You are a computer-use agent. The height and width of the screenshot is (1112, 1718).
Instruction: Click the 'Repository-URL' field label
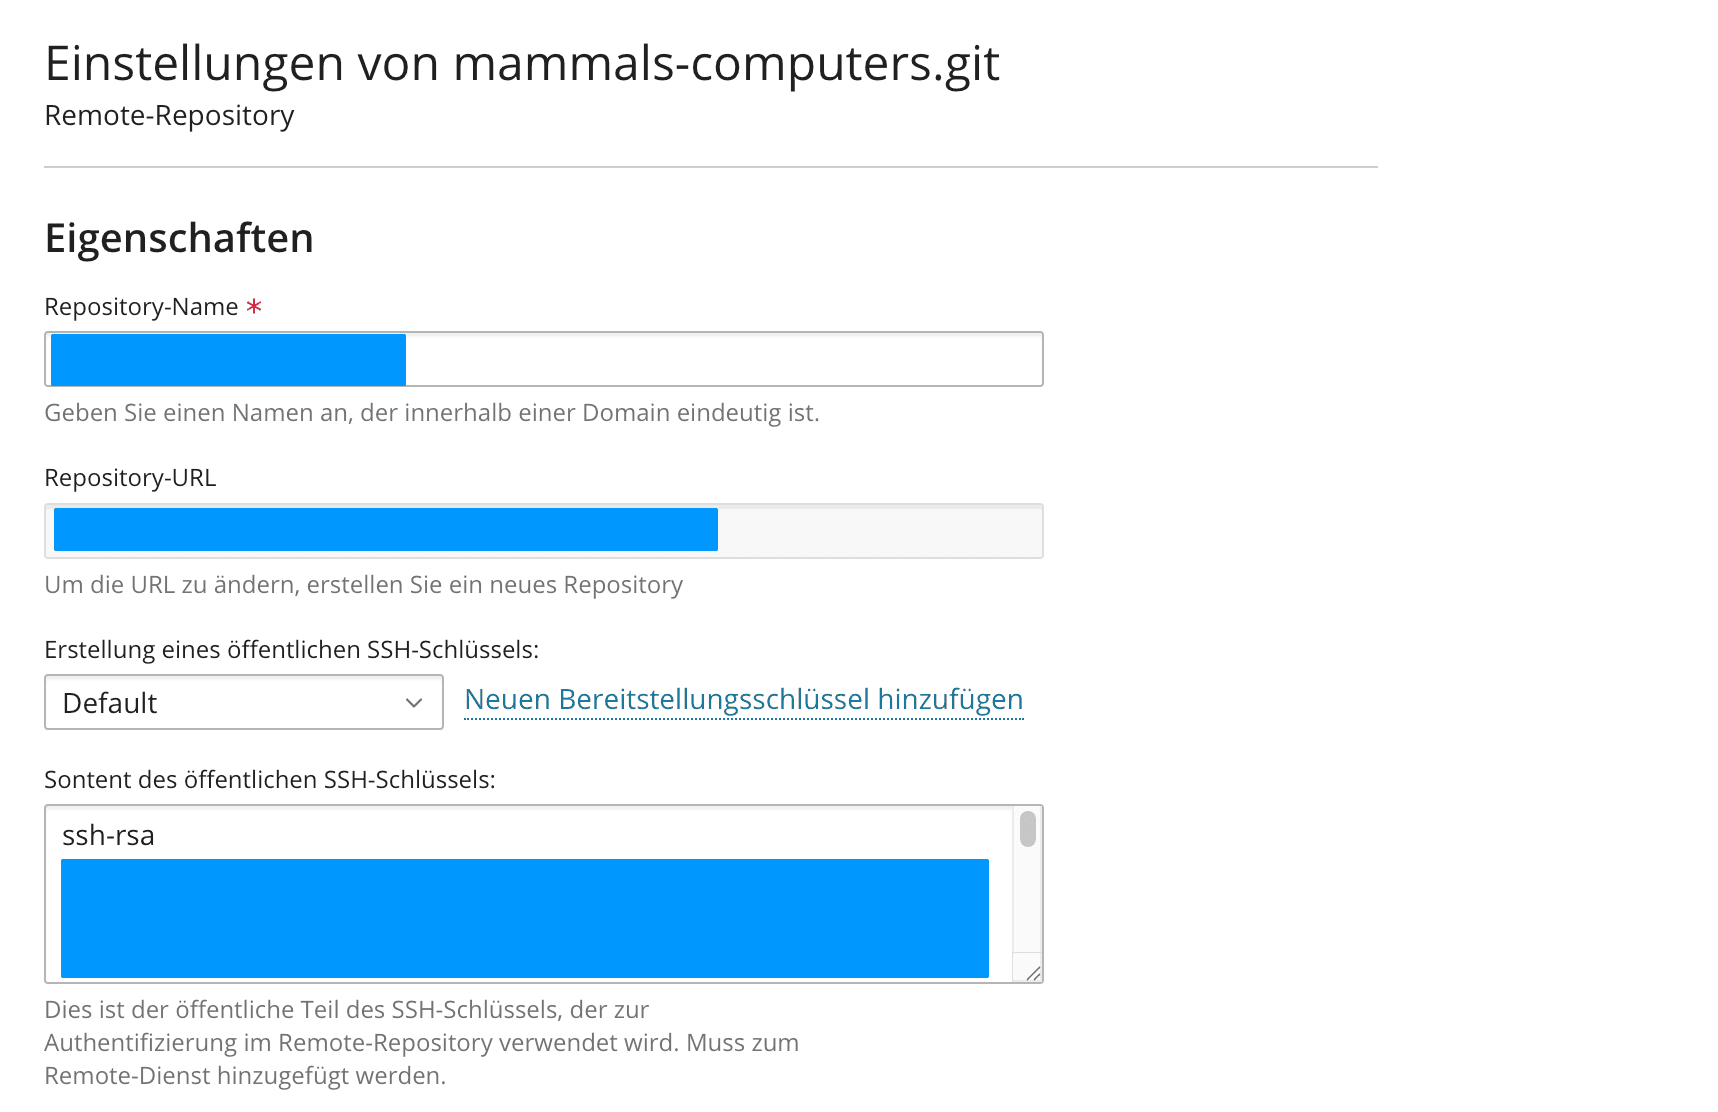pos(130,478)
